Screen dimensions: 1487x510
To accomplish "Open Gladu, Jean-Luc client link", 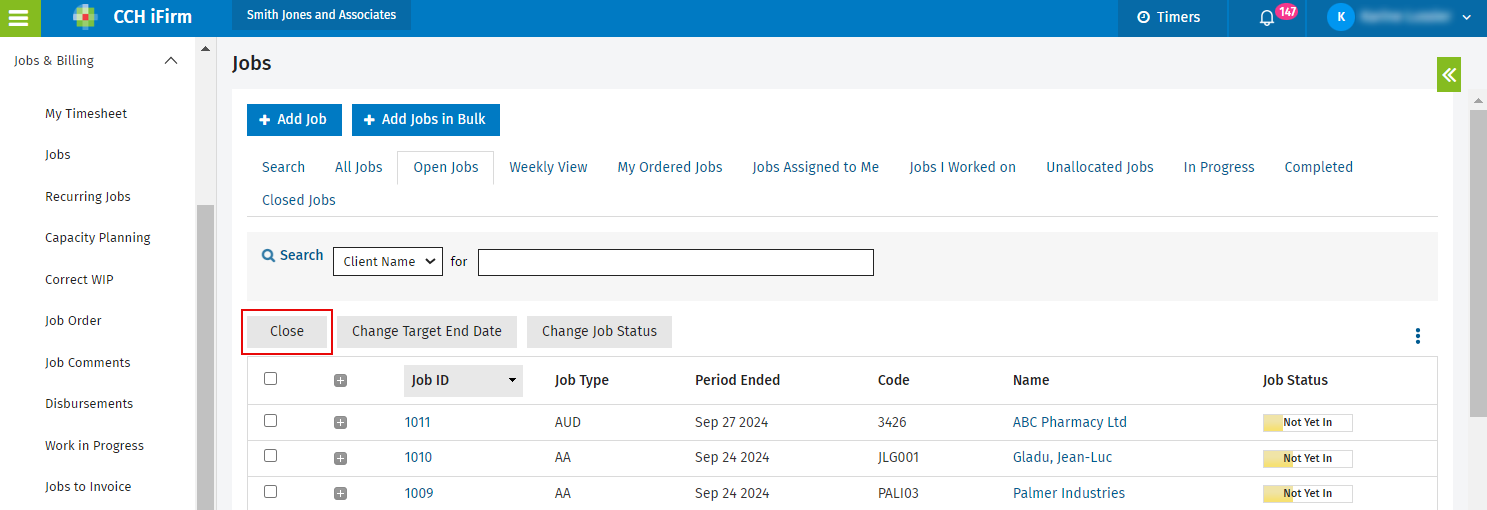I will (1063, 457).
